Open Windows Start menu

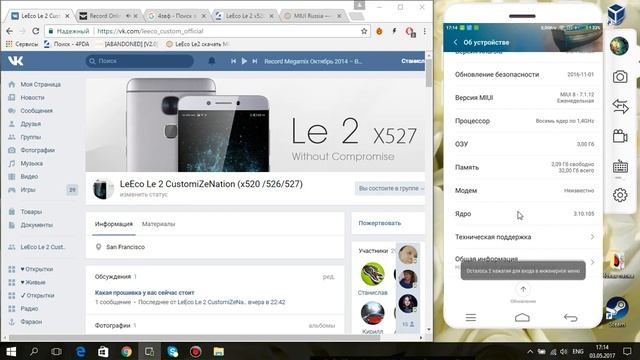(11, 351)
